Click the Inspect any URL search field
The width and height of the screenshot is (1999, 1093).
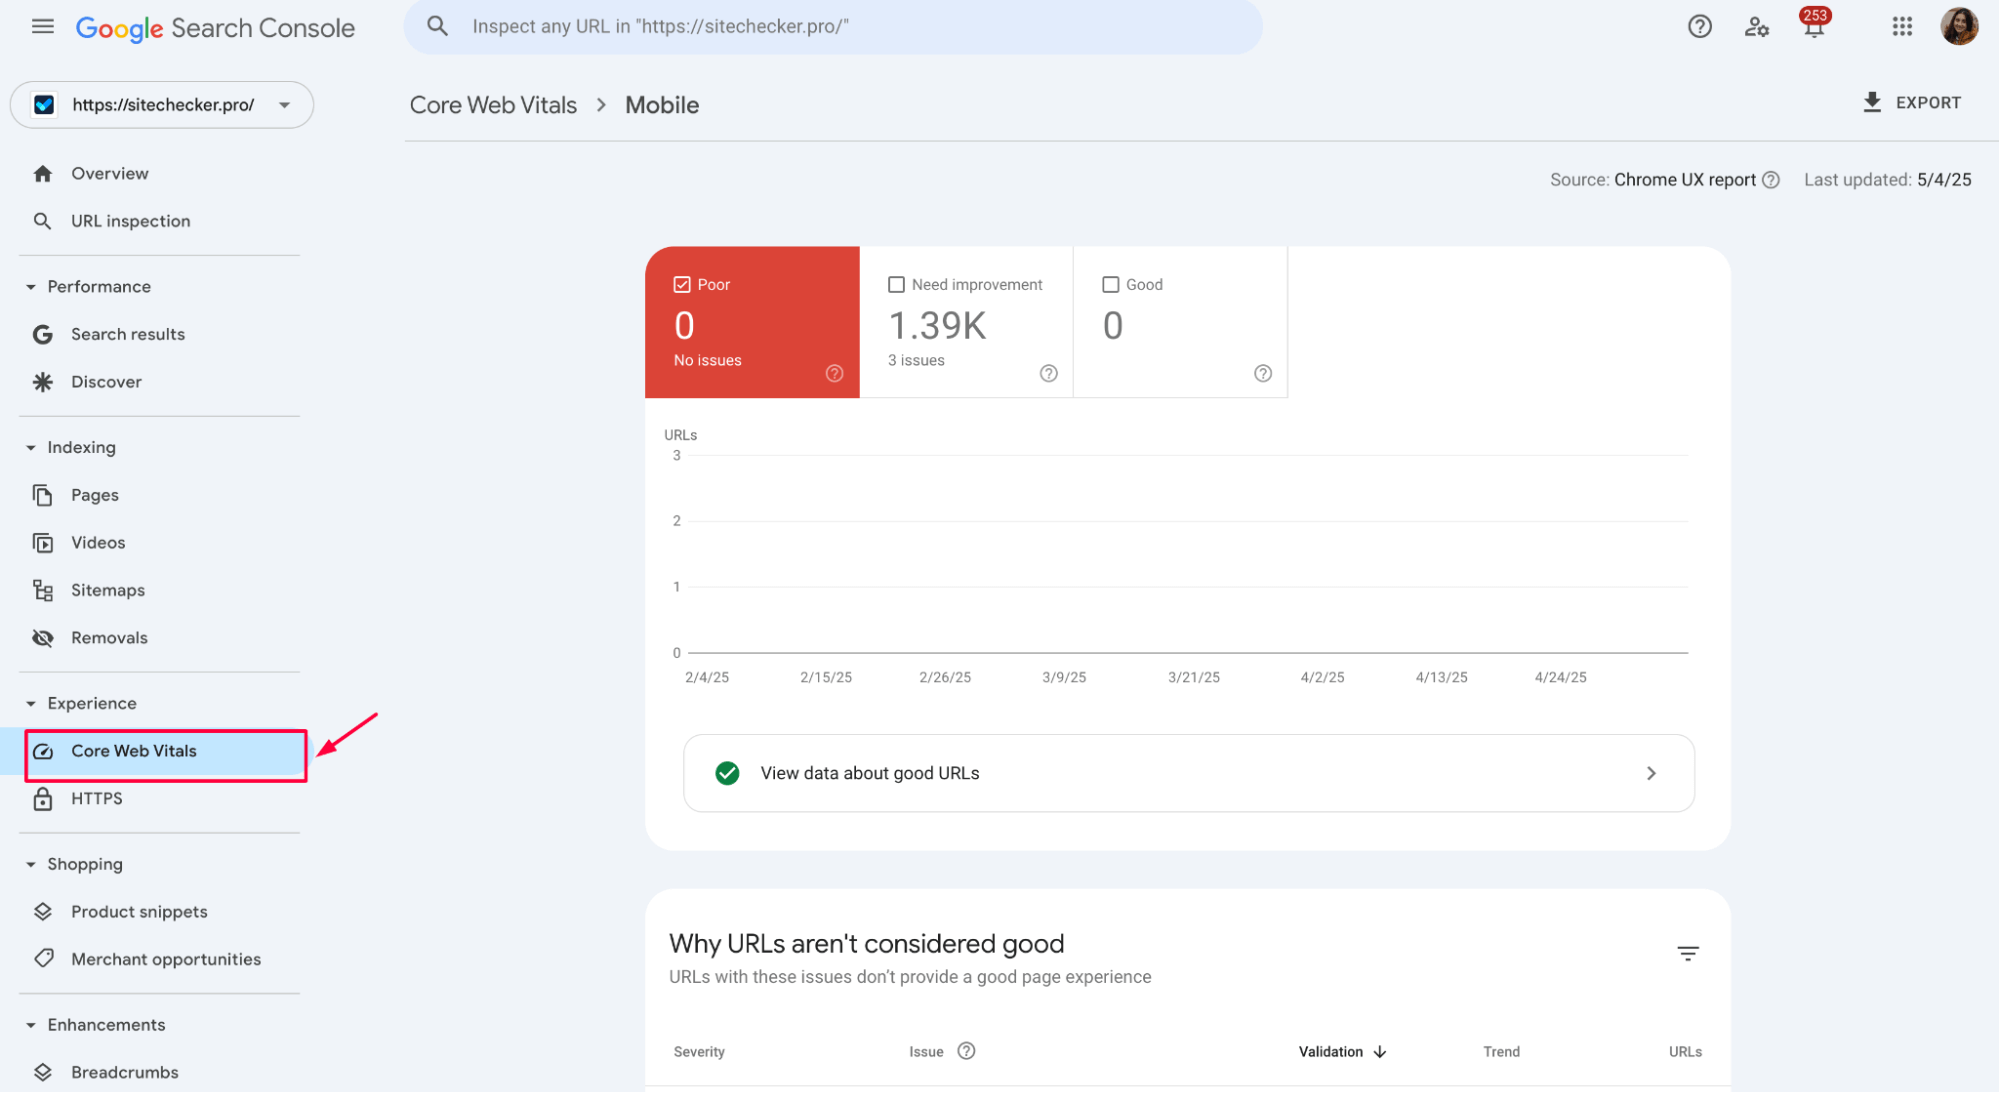[833, 27]
